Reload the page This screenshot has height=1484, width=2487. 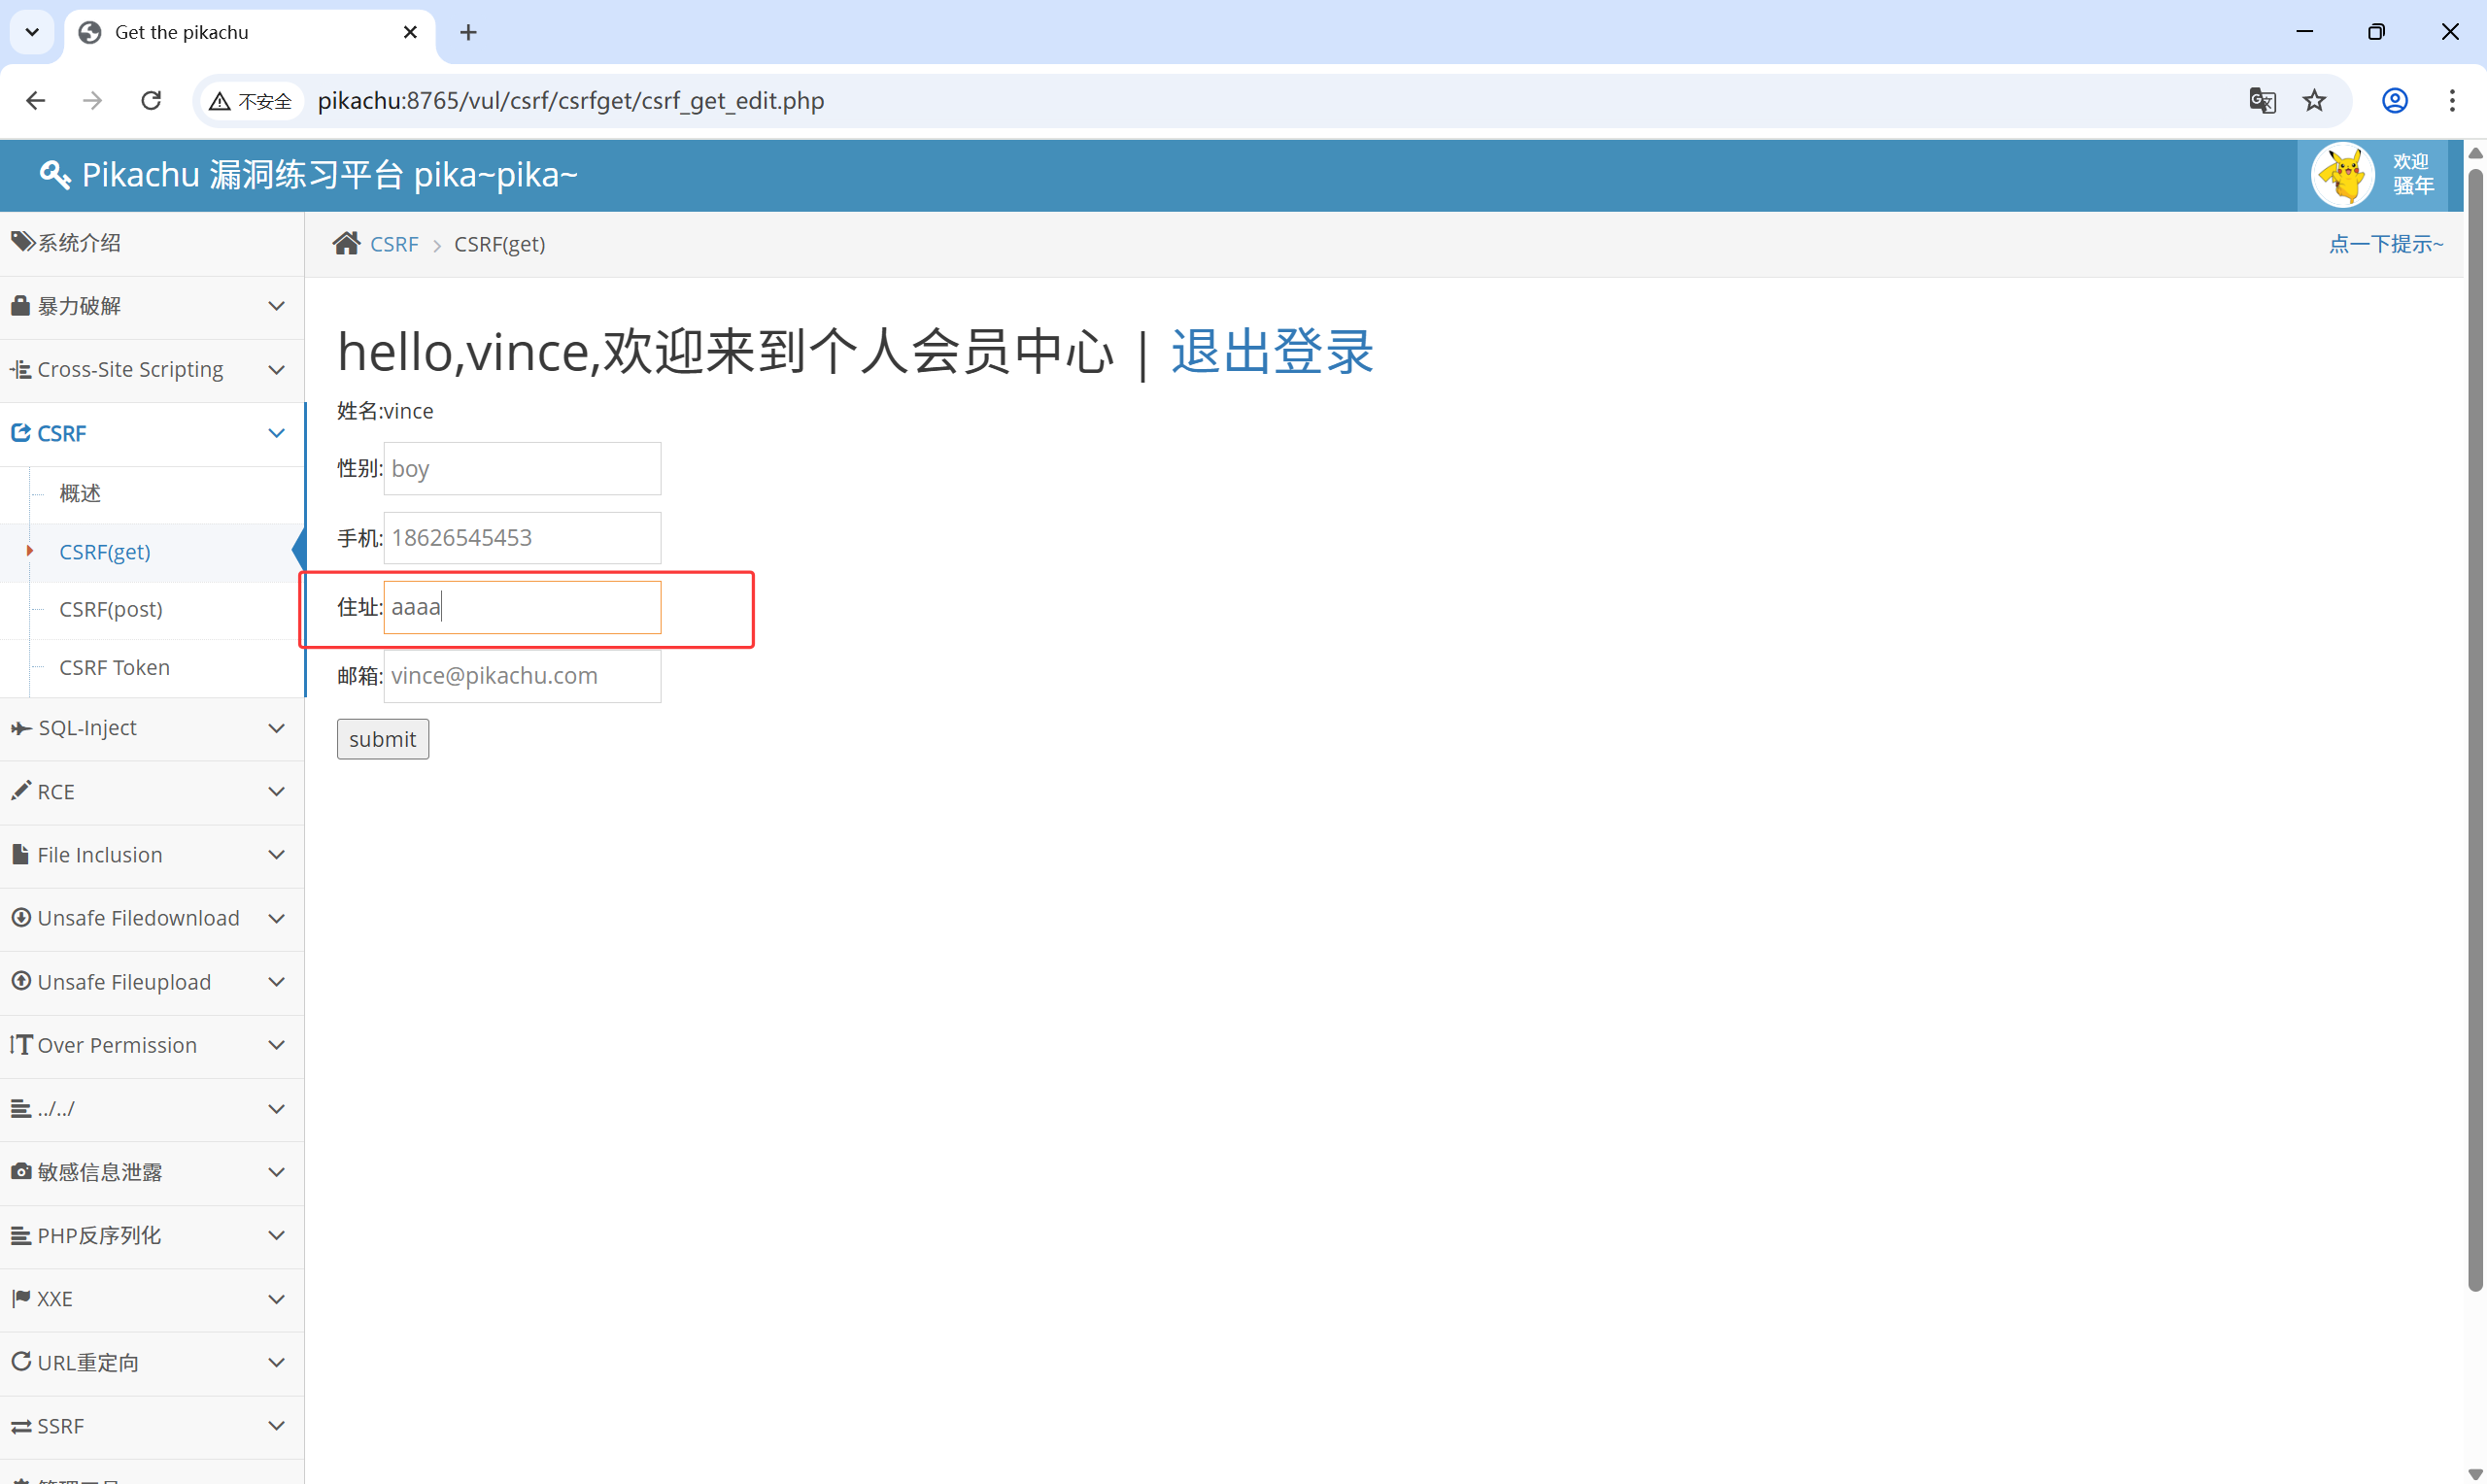pos(151,101)
